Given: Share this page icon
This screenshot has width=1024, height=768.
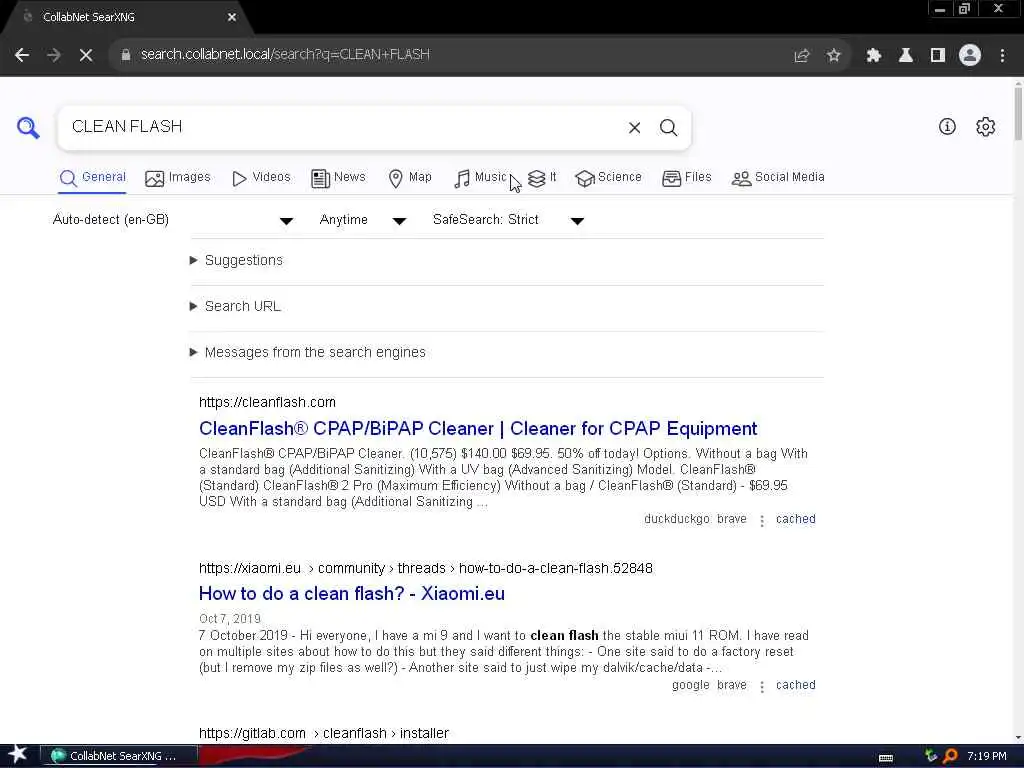Looking at the screenshot, I should click(801, 56).
